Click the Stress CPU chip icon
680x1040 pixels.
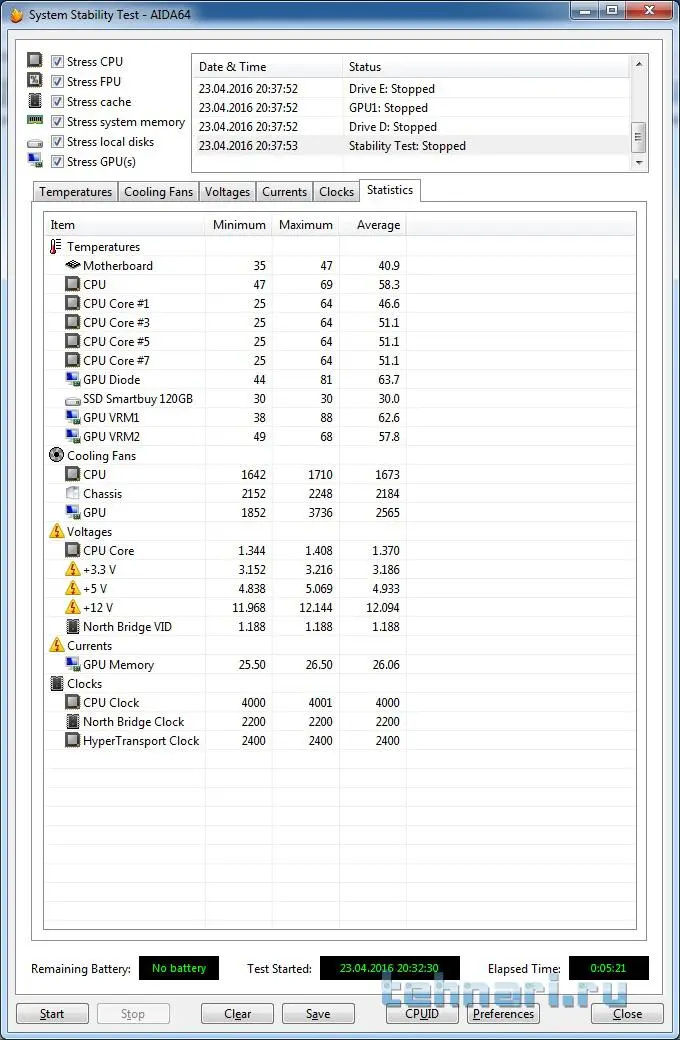pos(34,60)
